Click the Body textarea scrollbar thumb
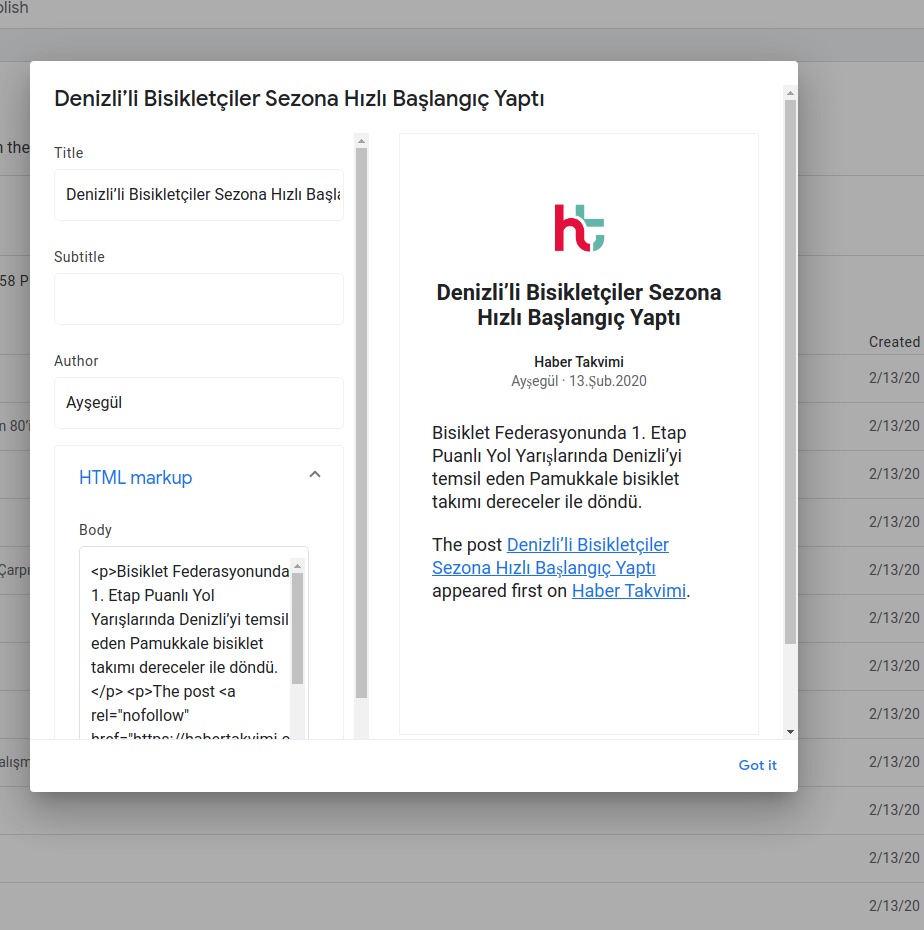Viewport: 924px width, 930px height. [x=298, y=628]
